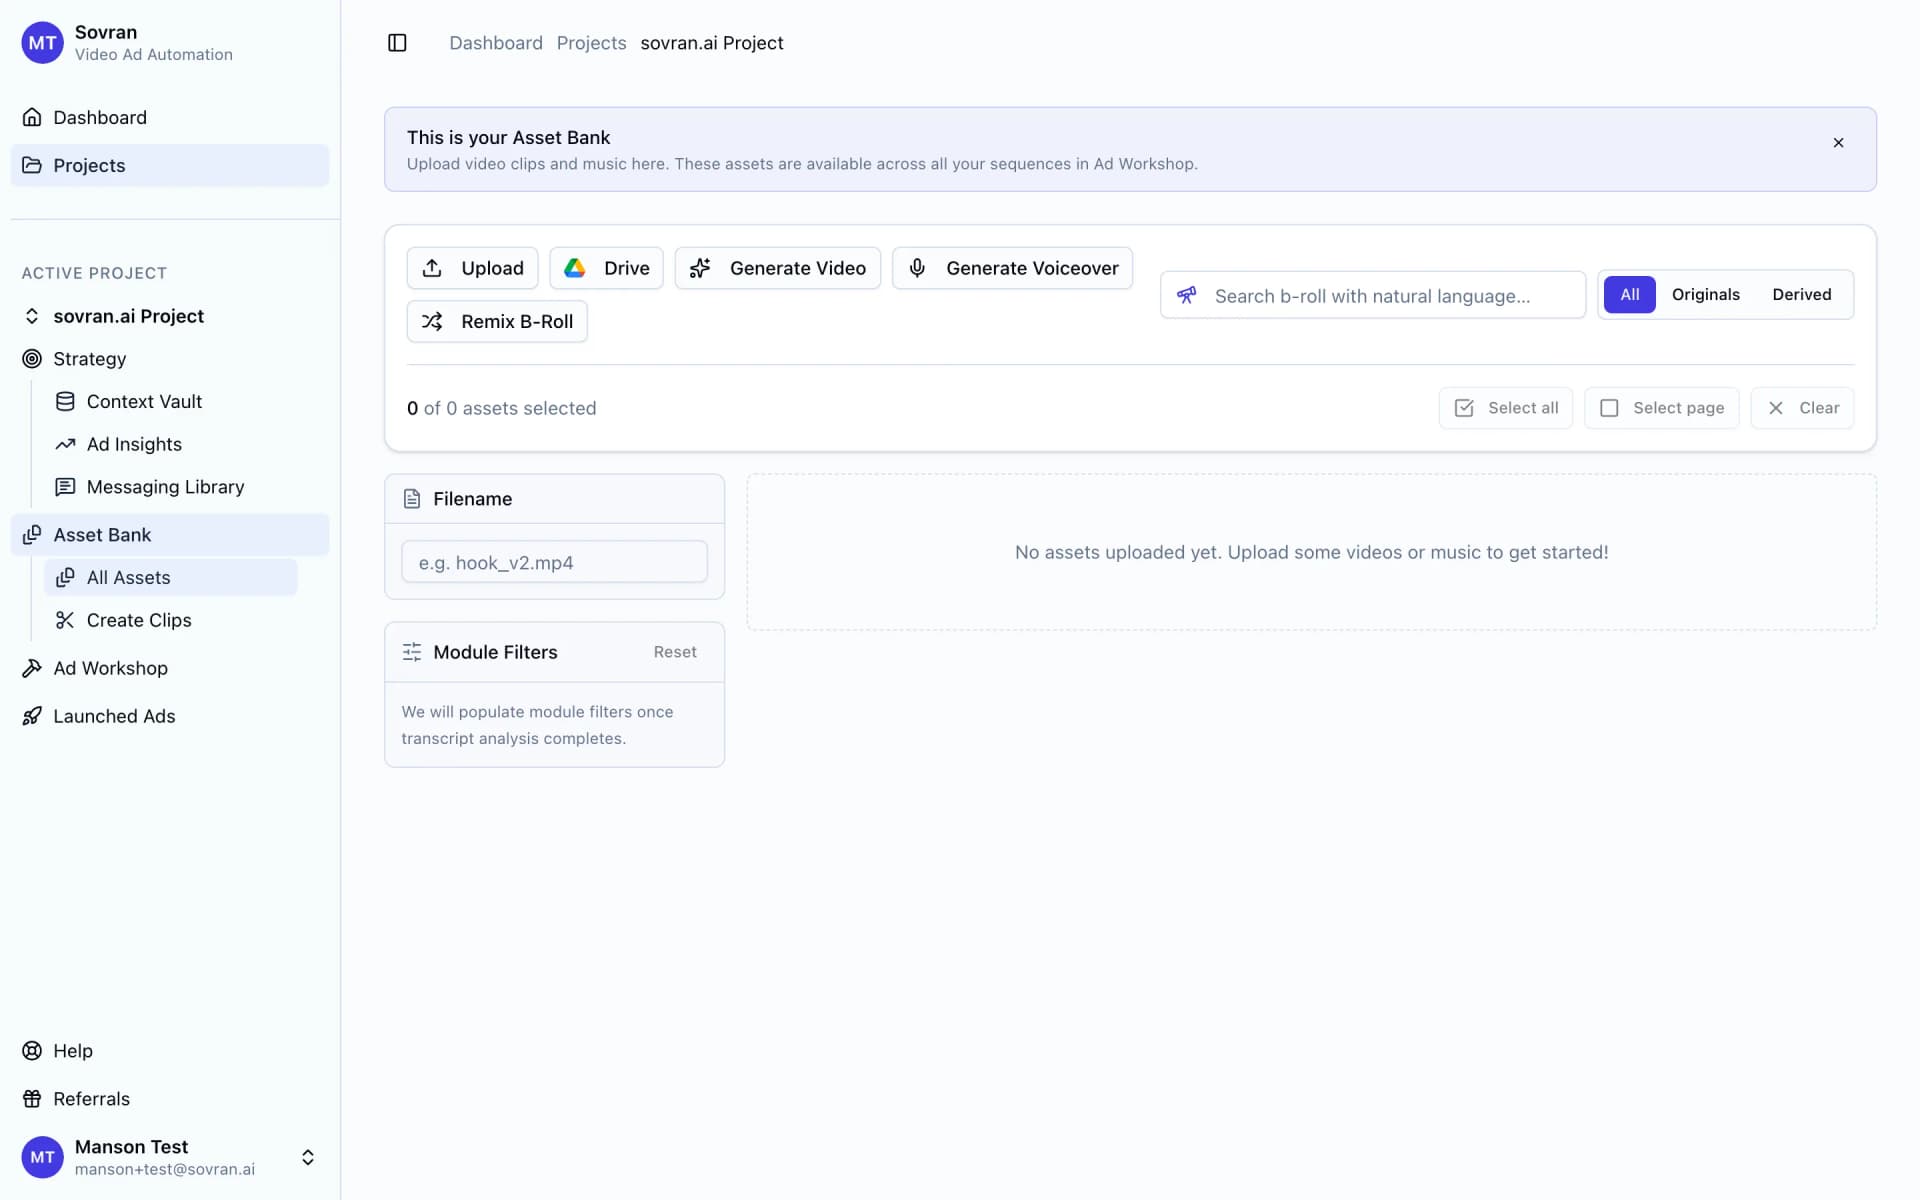Focus the Filename filter input
1920x1200 pixels.
[554, 562]
